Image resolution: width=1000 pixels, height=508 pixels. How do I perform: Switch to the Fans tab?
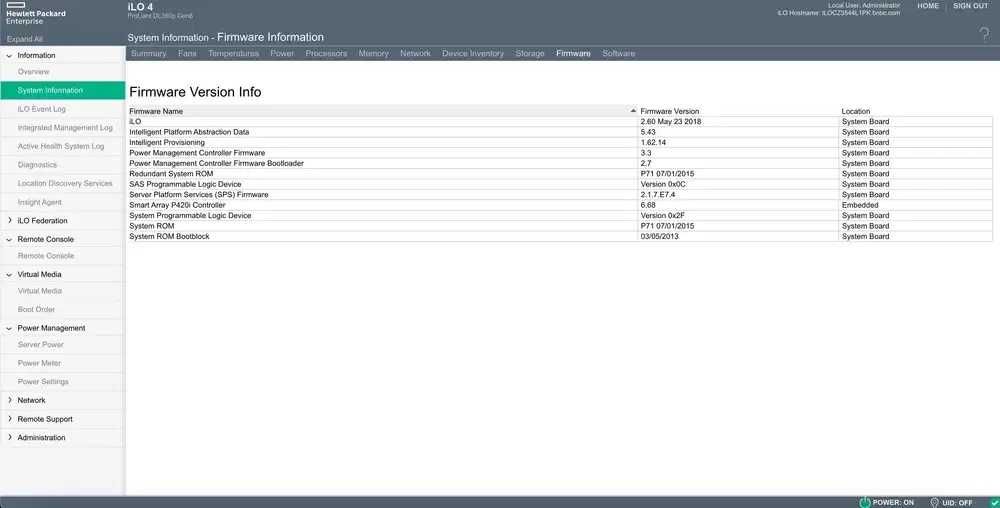click(x=187, y=54)
